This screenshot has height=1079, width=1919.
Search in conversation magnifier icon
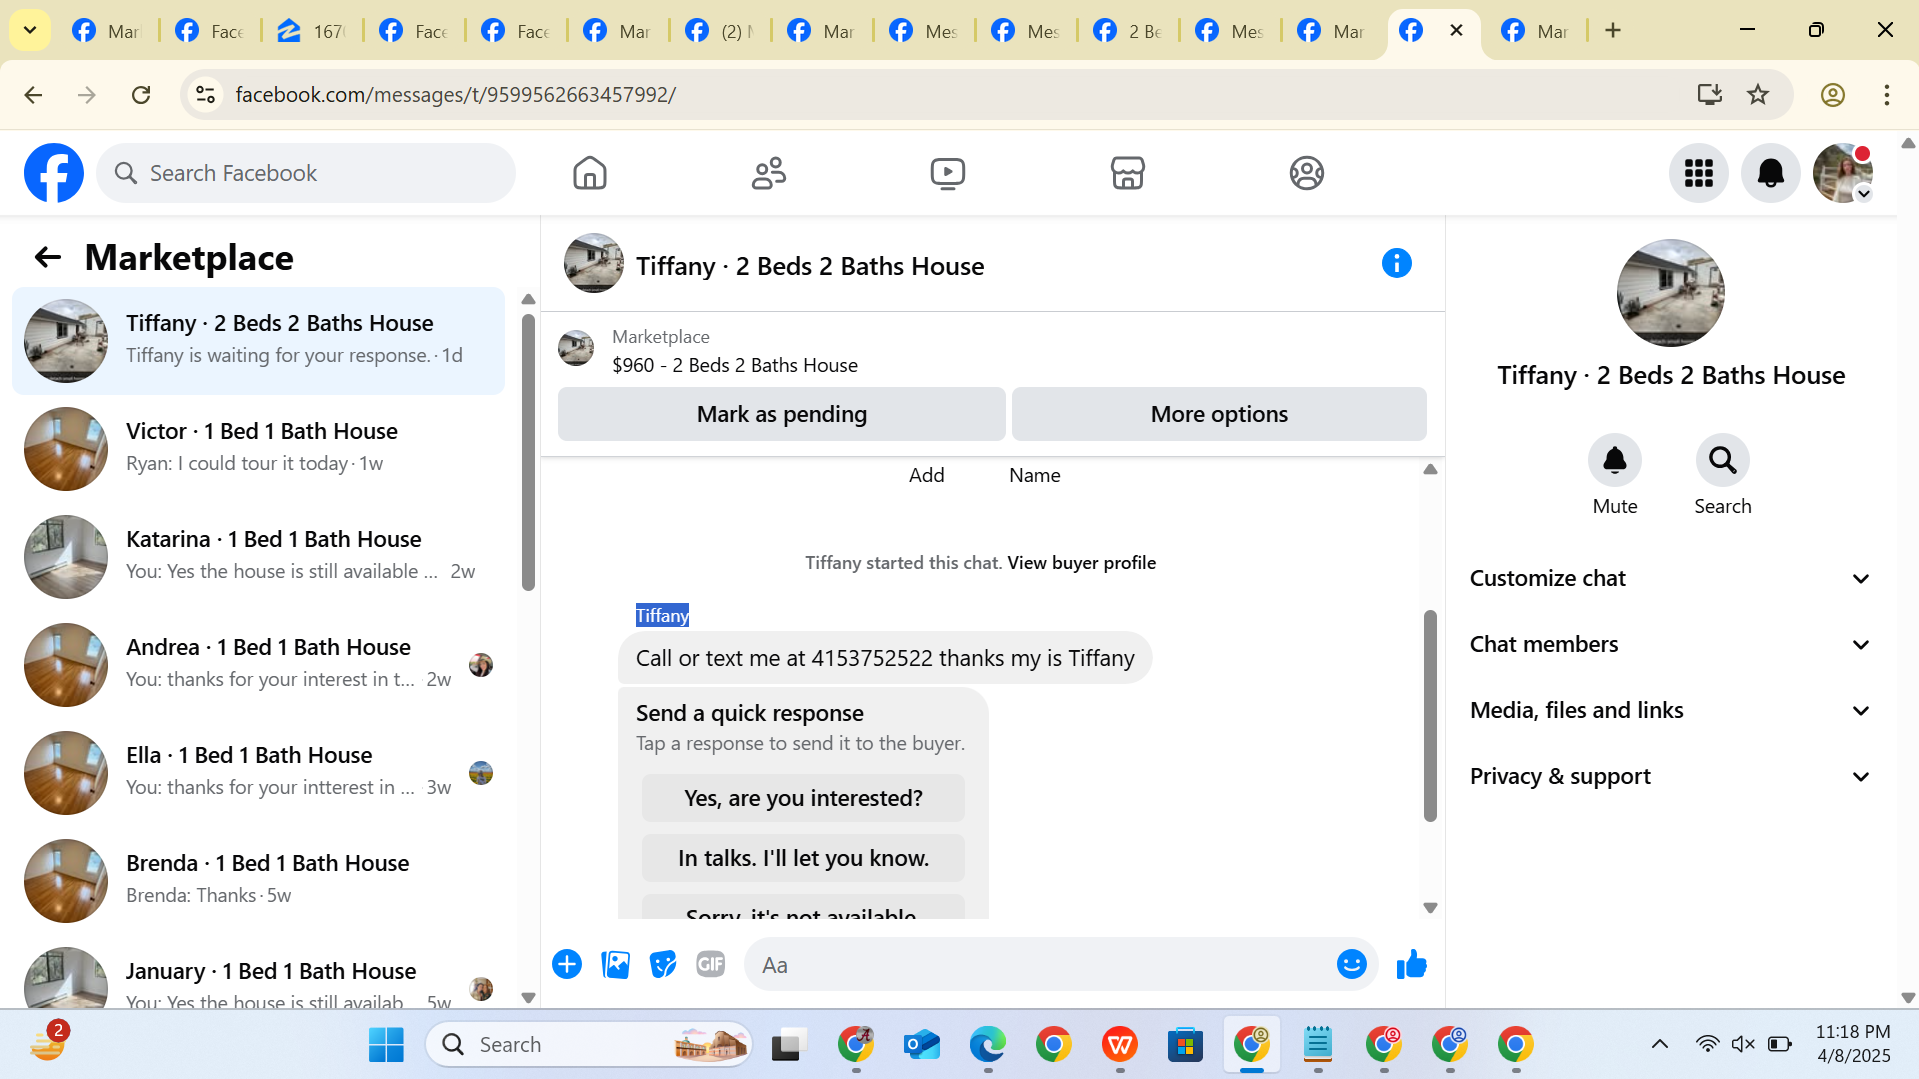tap(1722, 460)
